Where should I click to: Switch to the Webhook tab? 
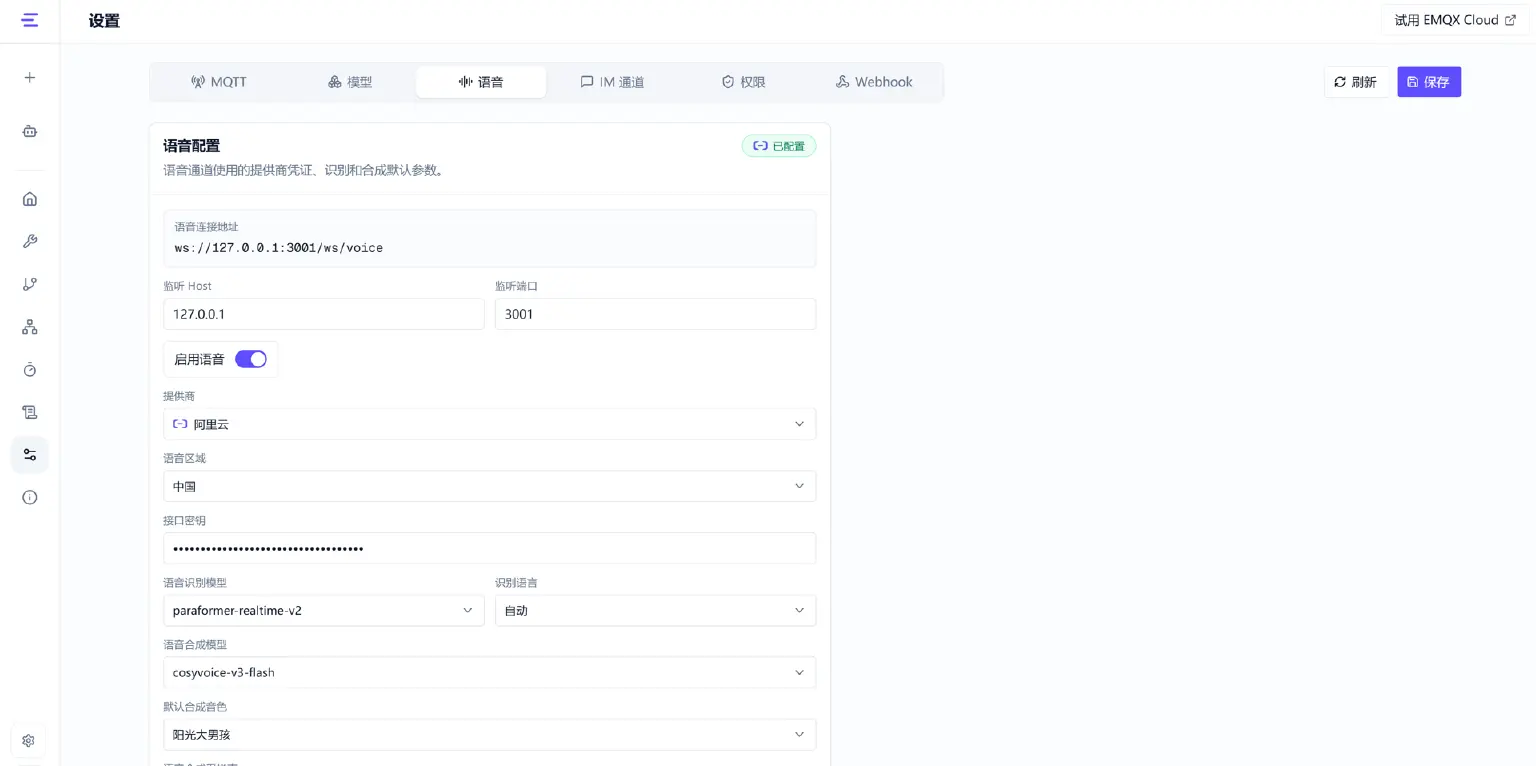pyautogui.click(x=874, y=82)
